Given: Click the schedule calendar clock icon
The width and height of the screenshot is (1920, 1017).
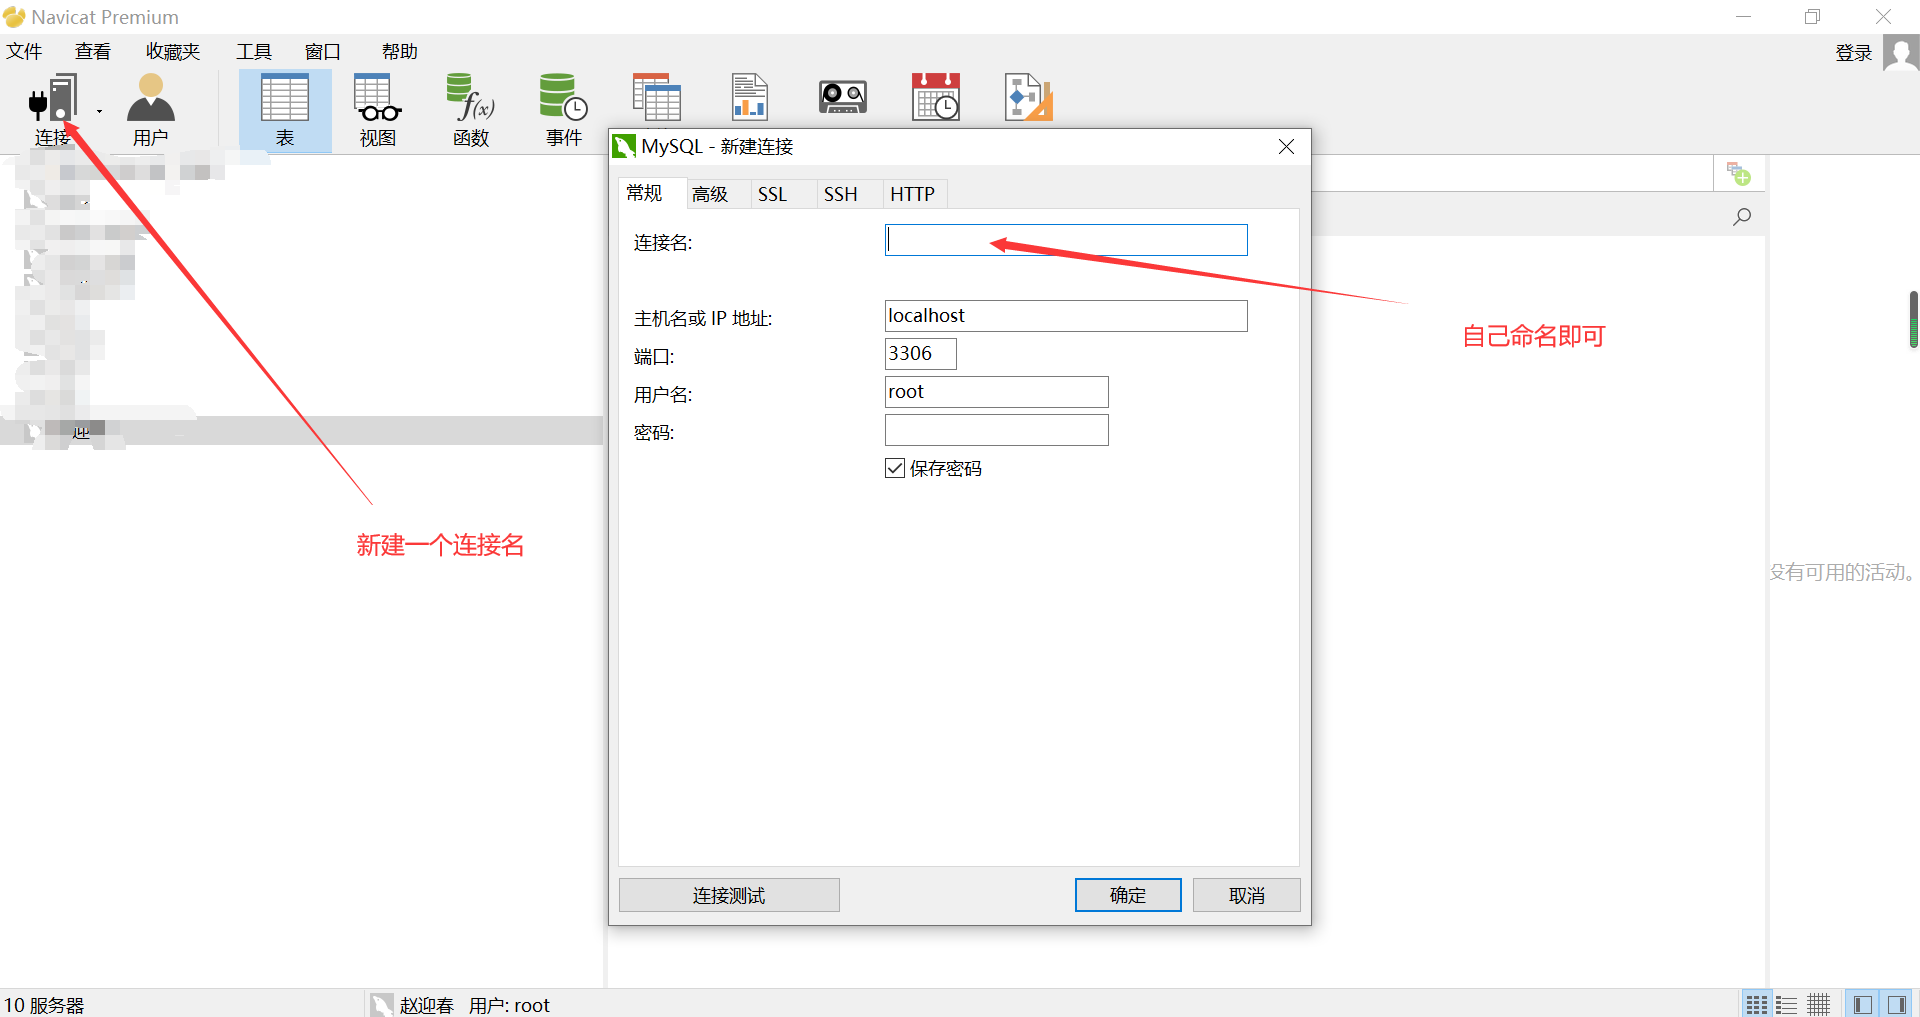Looking at the screenshot, I should click(x=936, y=98).
